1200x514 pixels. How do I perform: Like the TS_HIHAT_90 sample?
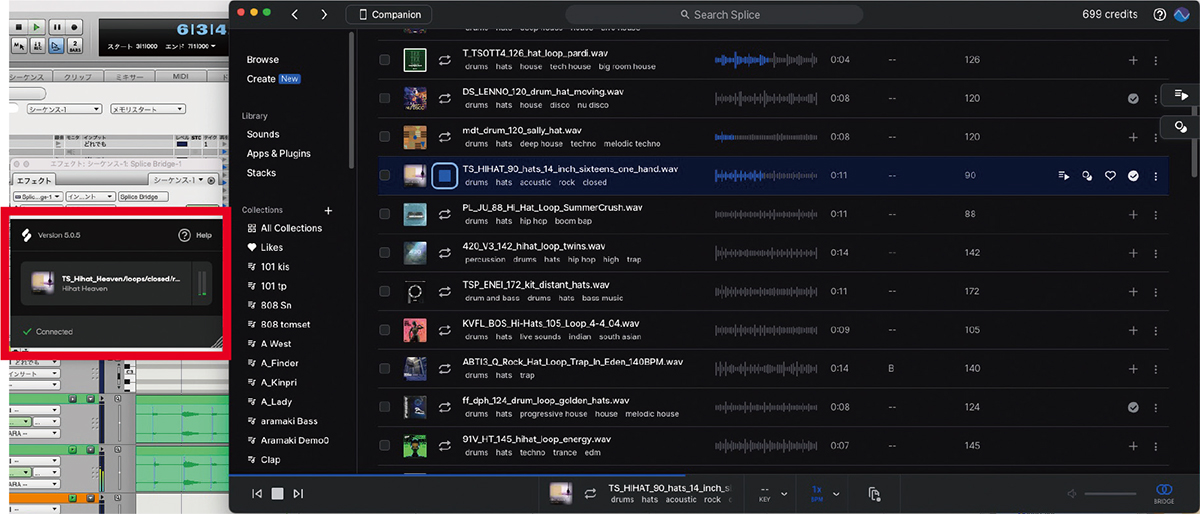(x=1110, y=176)
